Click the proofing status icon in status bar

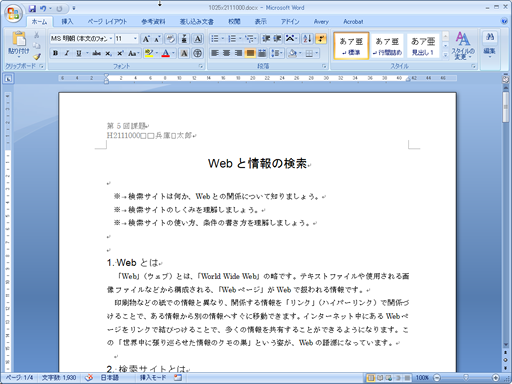[89, 378]
